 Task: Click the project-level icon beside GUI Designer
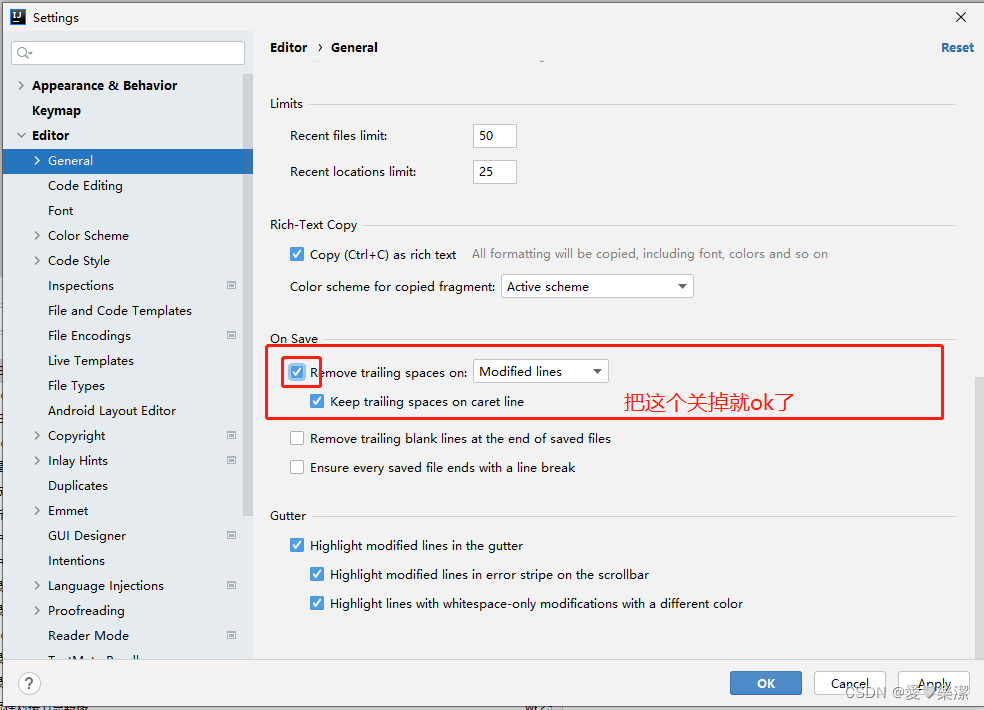[232, 535]
